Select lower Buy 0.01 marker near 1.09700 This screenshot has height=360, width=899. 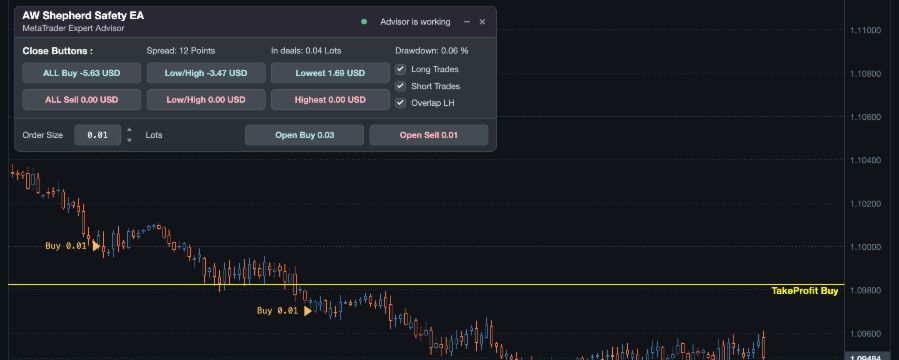tap(307, 311)
